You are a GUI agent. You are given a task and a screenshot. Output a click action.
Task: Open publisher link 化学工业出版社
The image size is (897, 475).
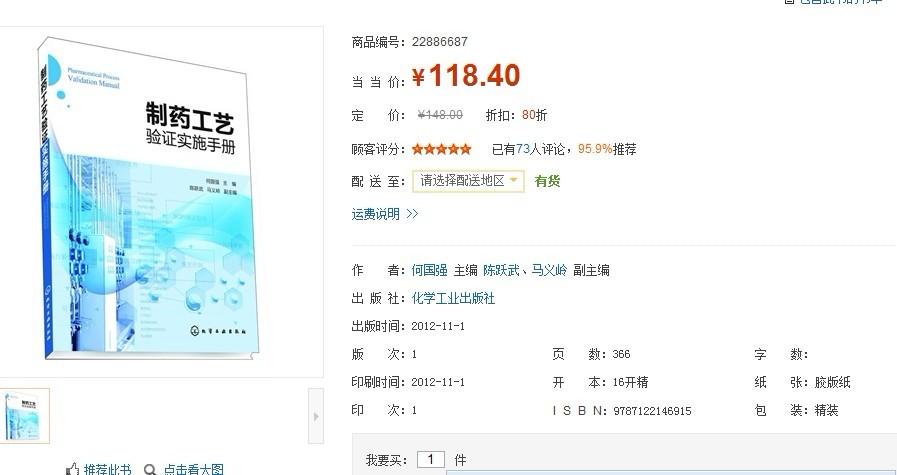453,298
